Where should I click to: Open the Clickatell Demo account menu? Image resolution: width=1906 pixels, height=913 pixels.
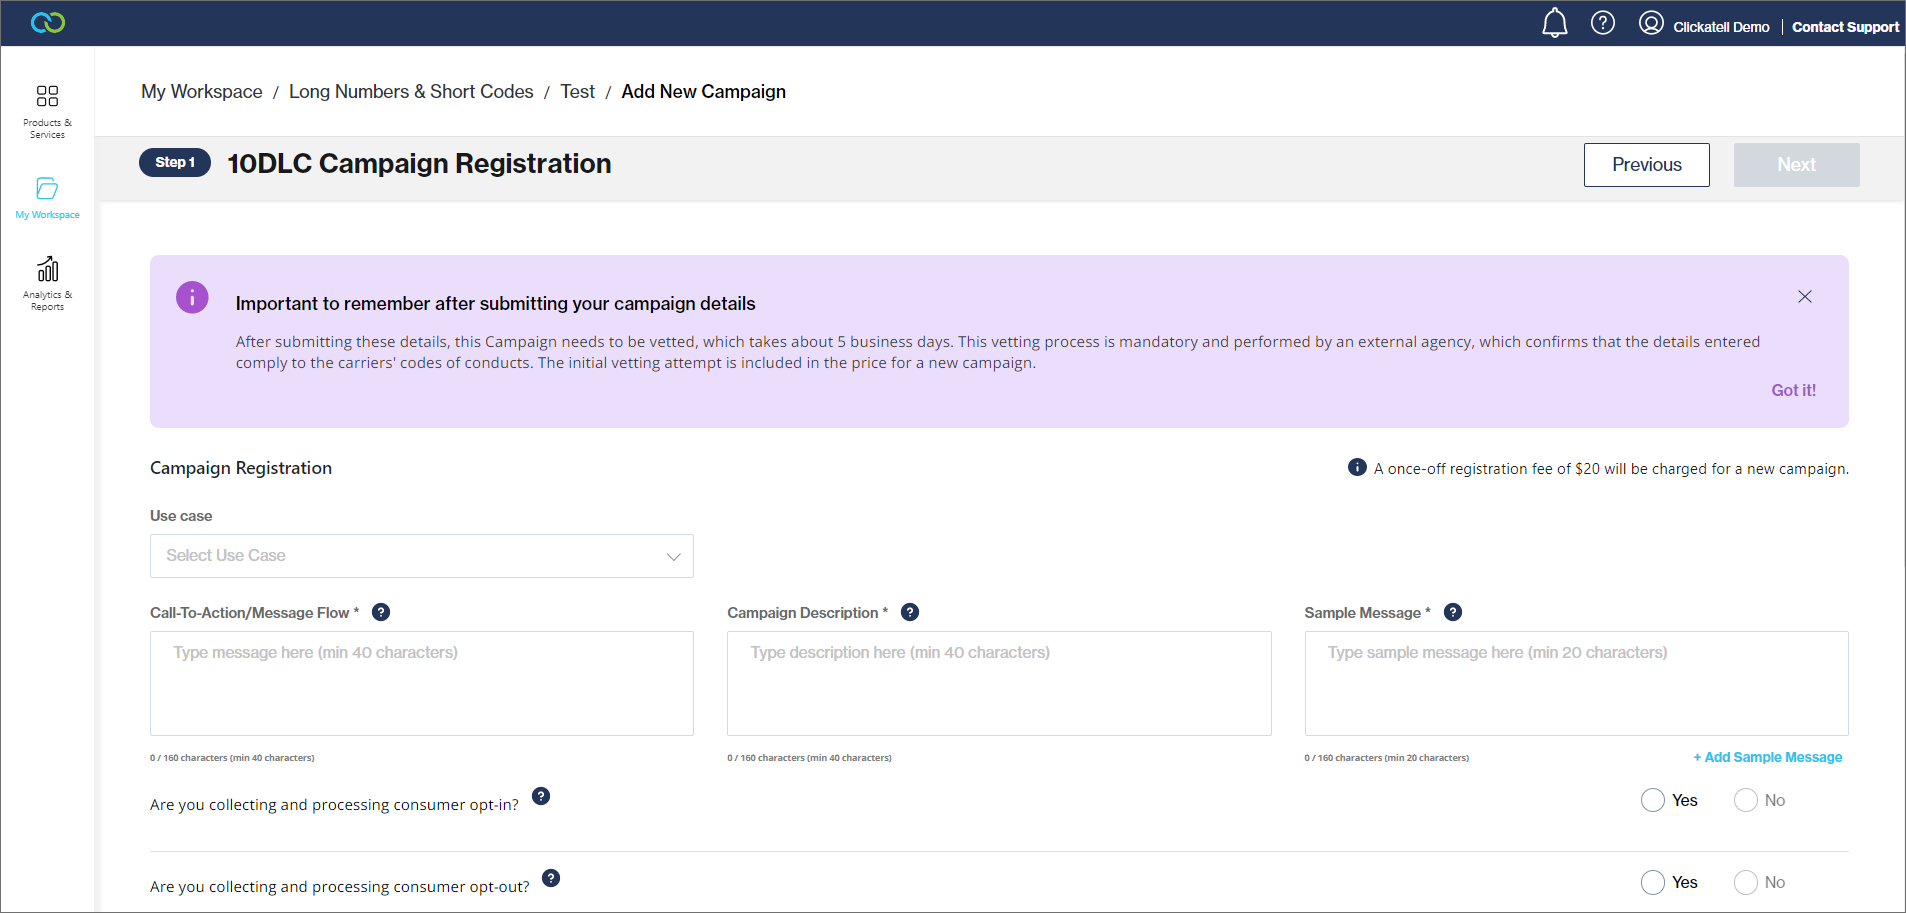(x=1704, y=26)
